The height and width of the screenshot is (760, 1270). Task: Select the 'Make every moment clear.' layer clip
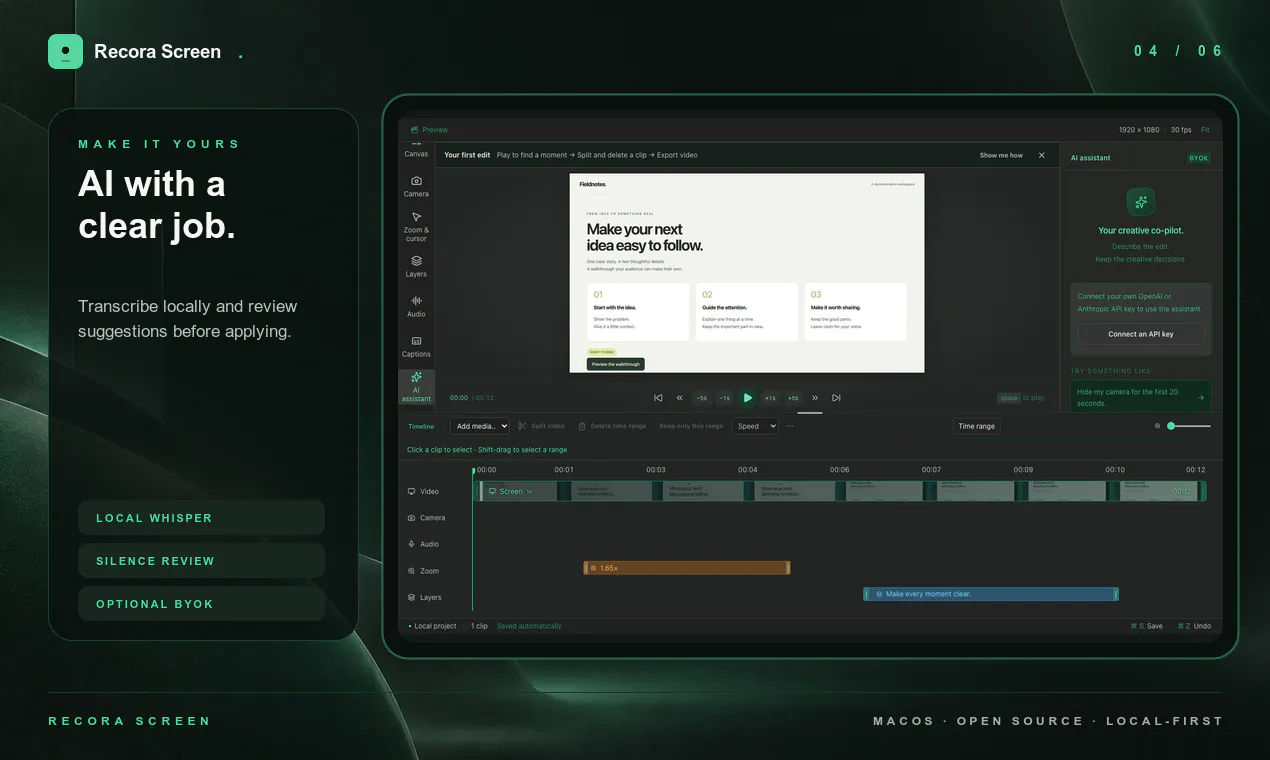tap(991, 594)
